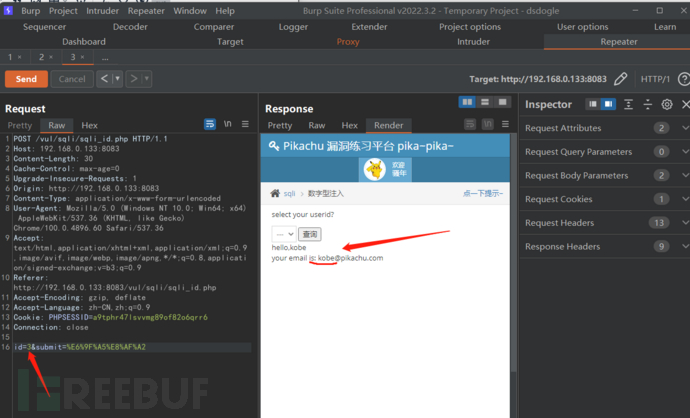
Task: Open the userid select dropdown
Action: (284, 234)
